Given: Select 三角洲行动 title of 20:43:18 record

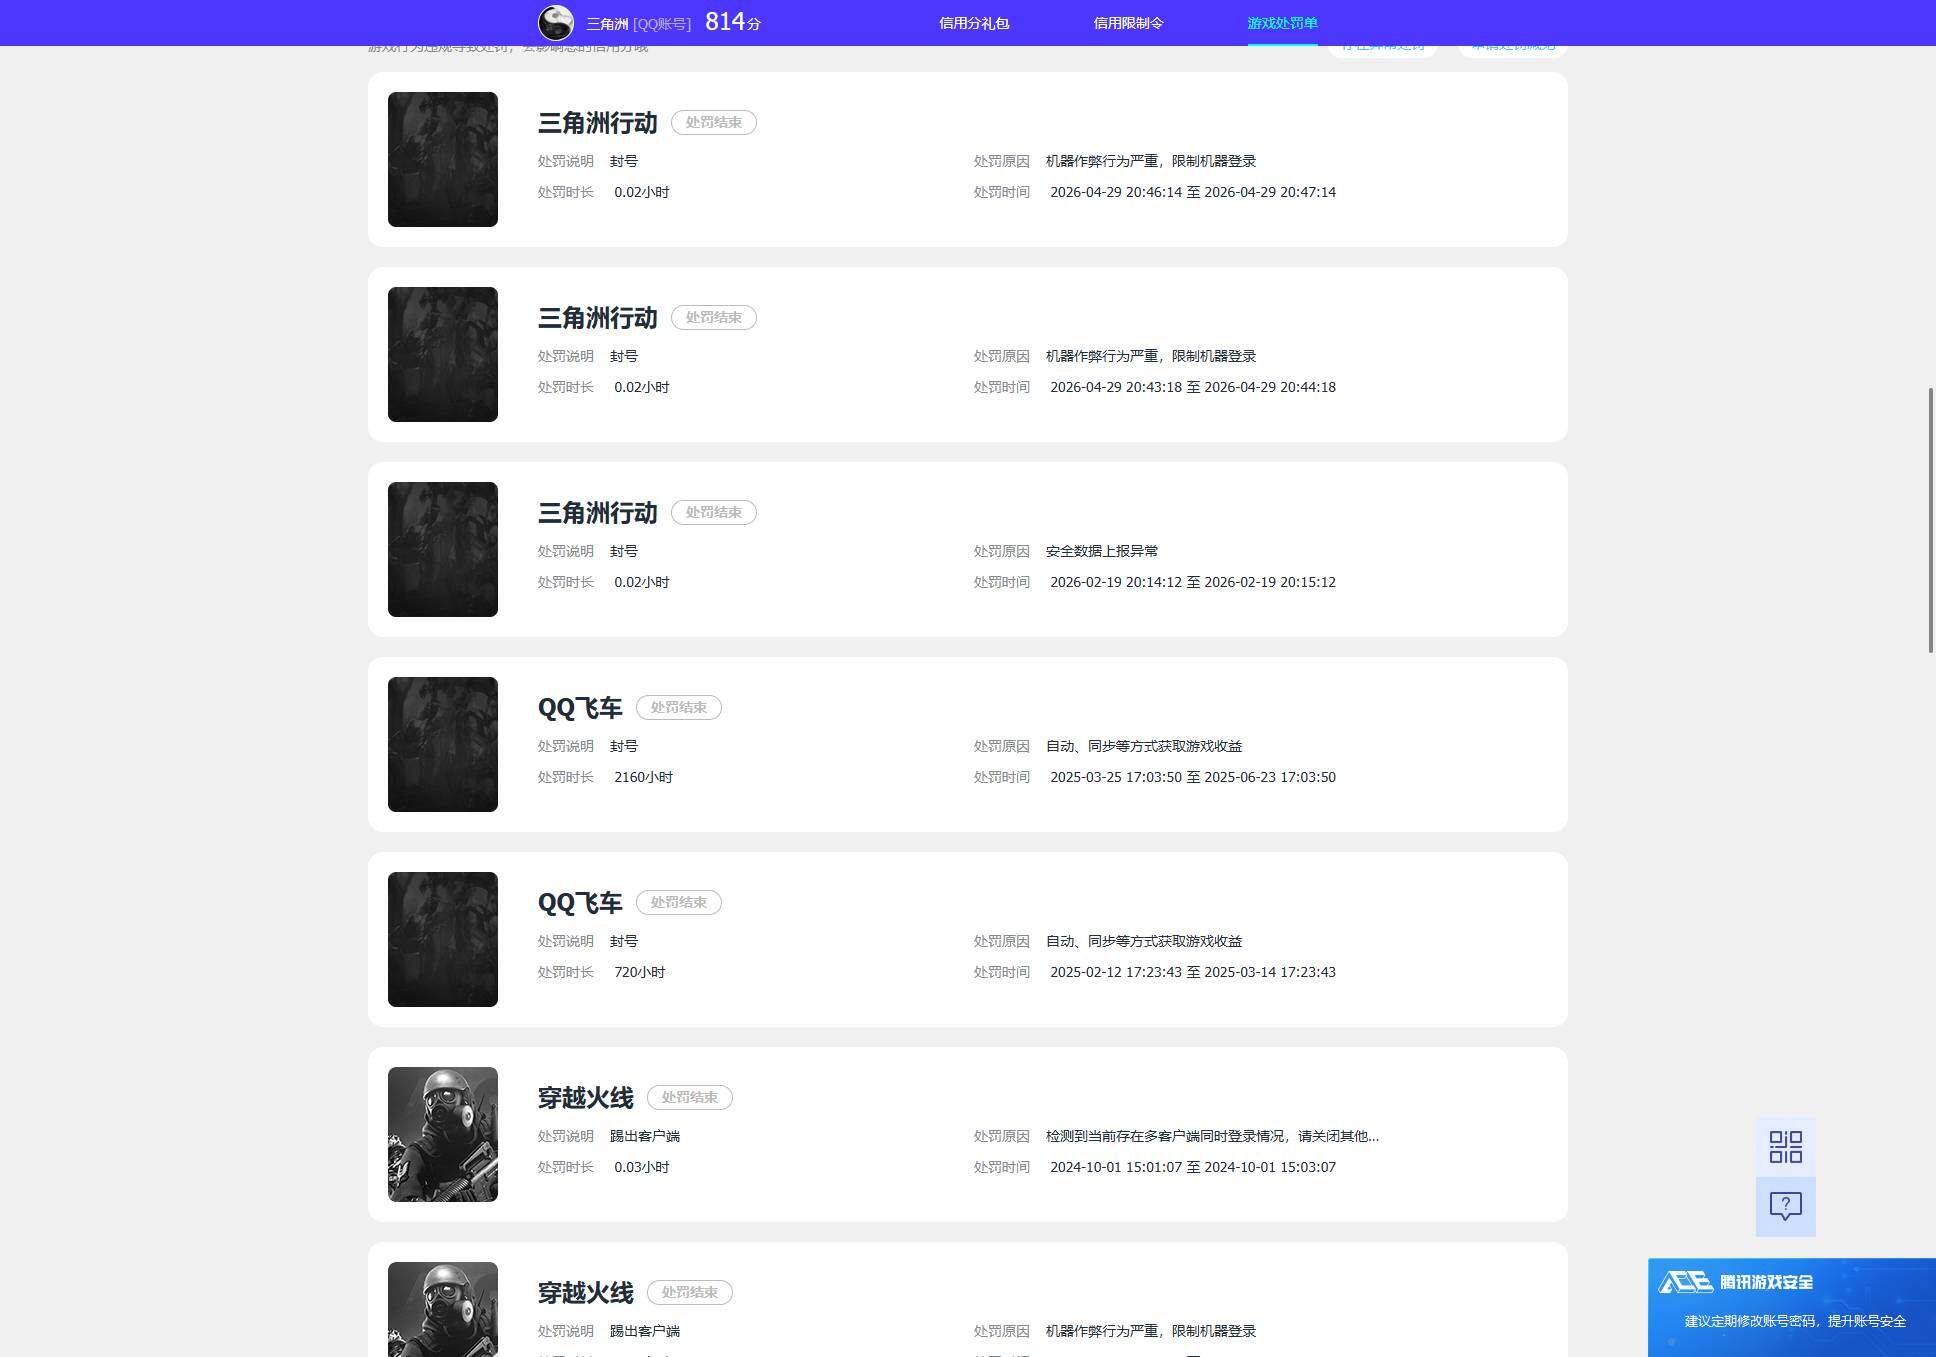Looking at the screenshot, I should pos(597,318).
